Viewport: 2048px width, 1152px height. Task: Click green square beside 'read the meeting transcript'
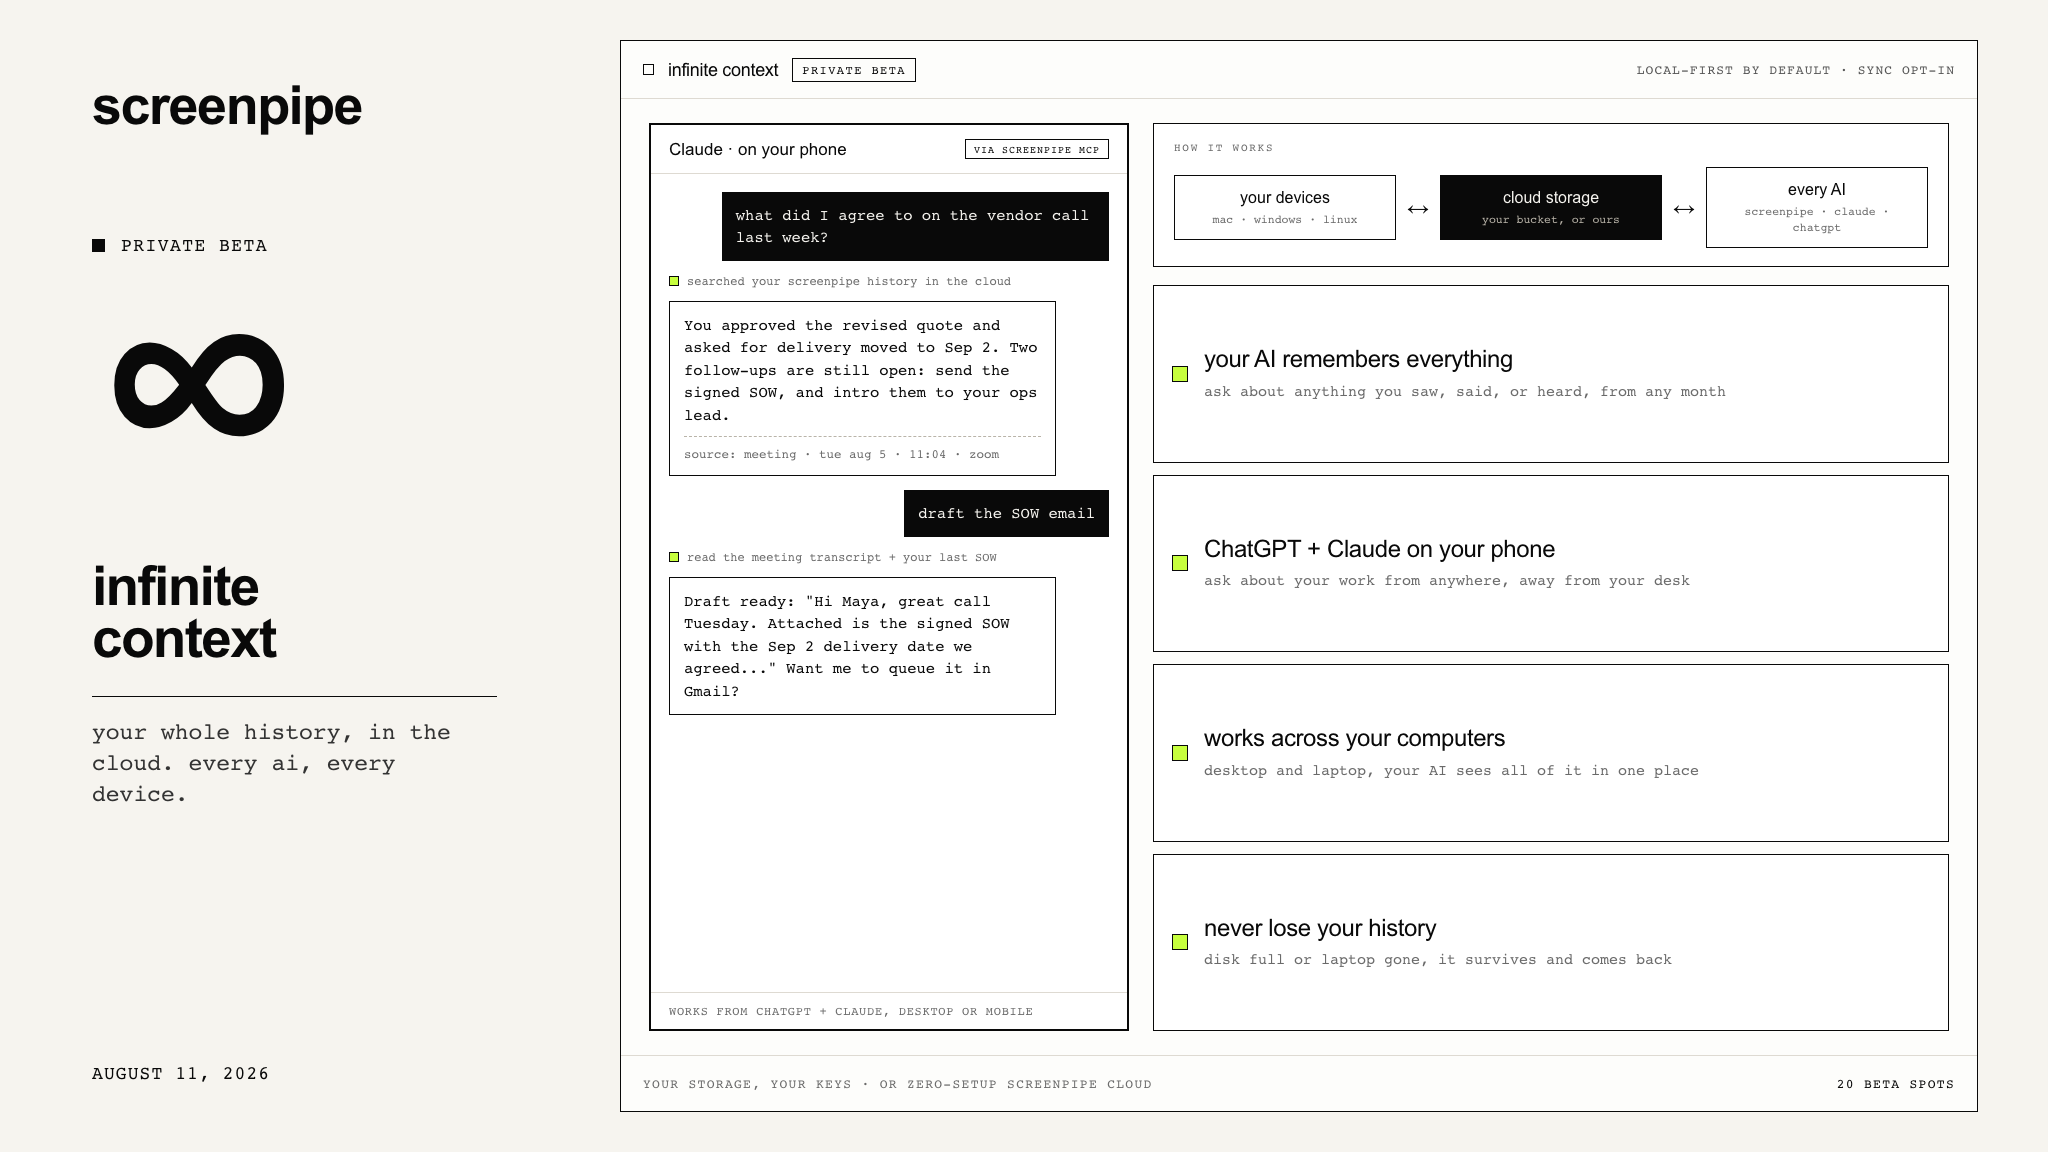674,557
